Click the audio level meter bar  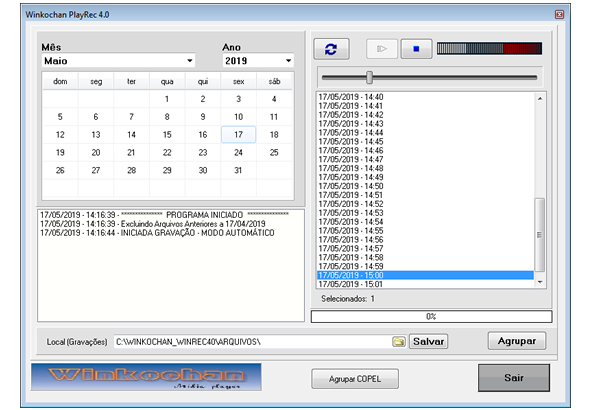(489, 49)
